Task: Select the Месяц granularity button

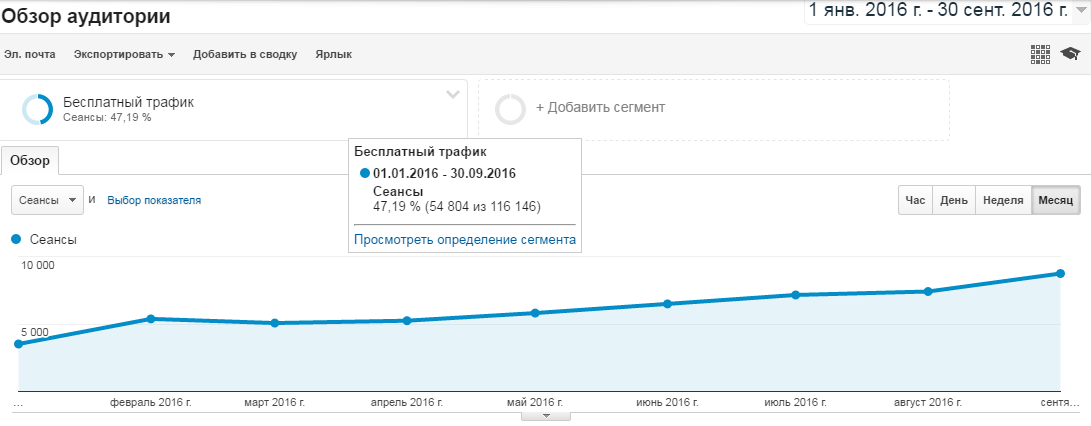Action: pos(1055,200)
